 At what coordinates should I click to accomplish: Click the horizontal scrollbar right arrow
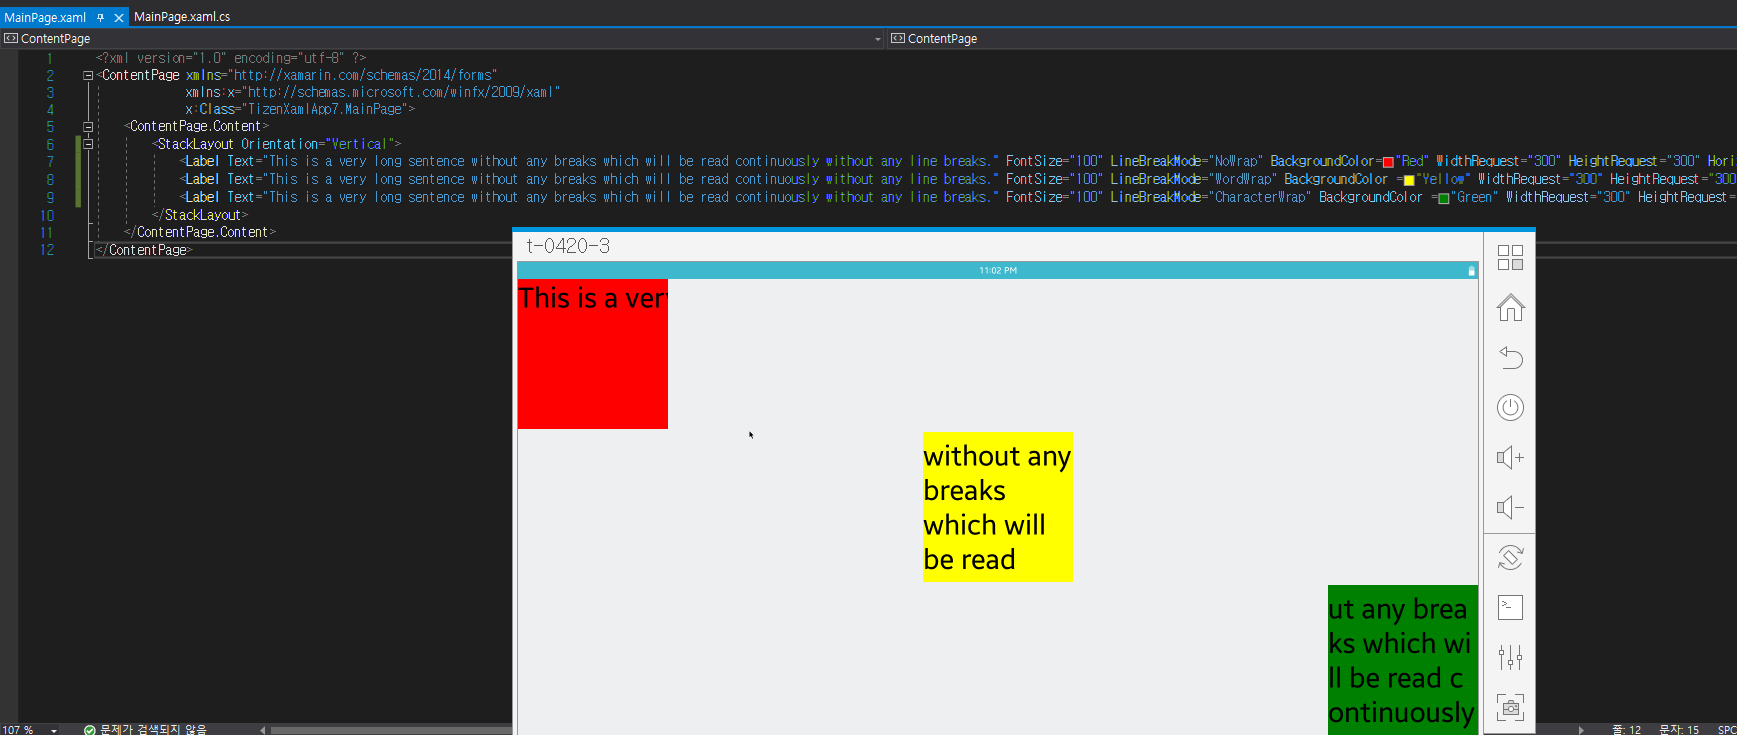point(1581,730)
